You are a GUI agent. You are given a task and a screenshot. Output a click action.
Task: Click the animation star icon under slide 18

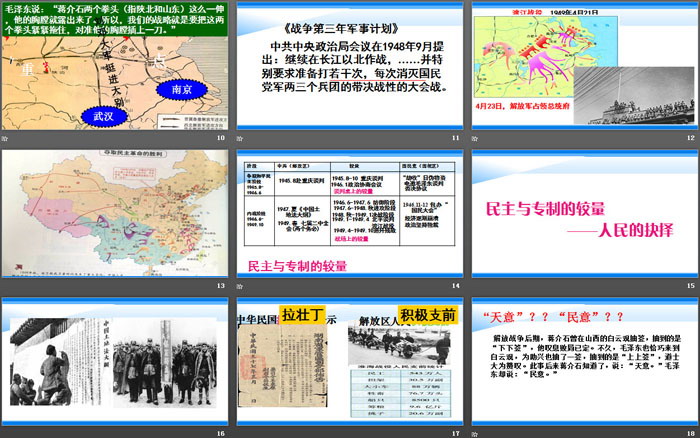click(x=475, y=434)
